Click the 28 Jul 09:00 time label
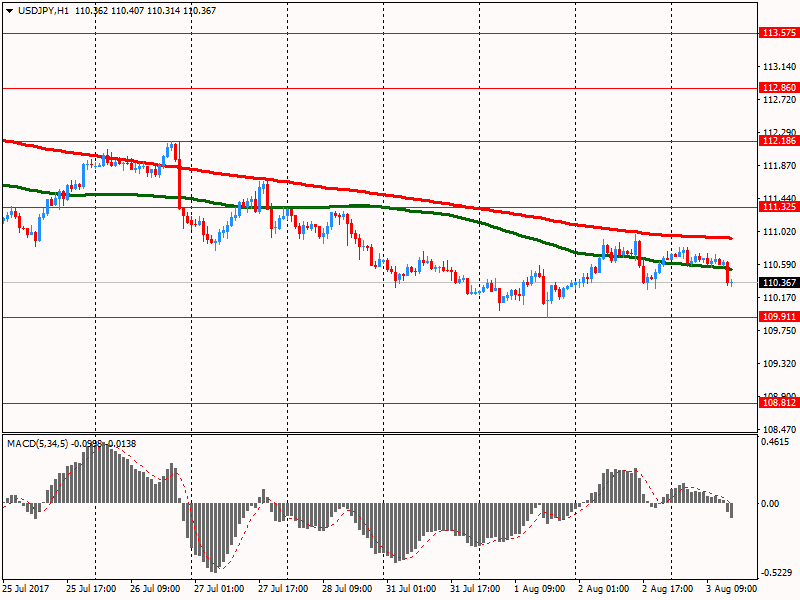Screen dimensions: 800x600 point(347,589)
